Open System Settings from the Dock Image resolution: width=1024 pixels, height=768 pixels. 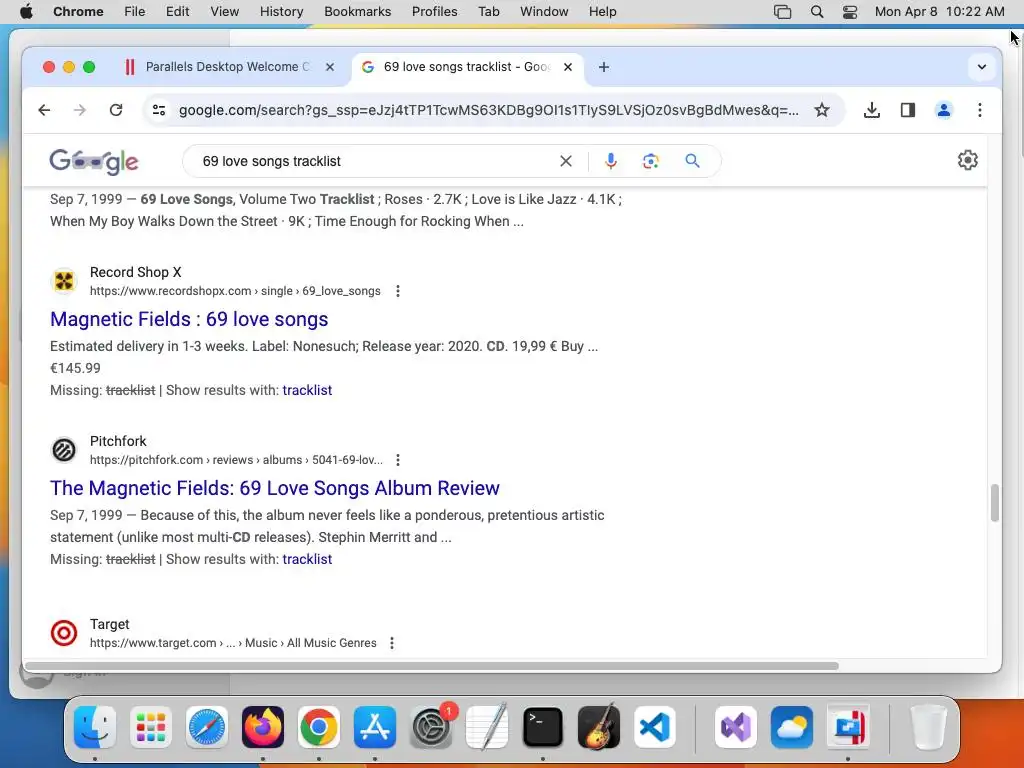point(431,727)
